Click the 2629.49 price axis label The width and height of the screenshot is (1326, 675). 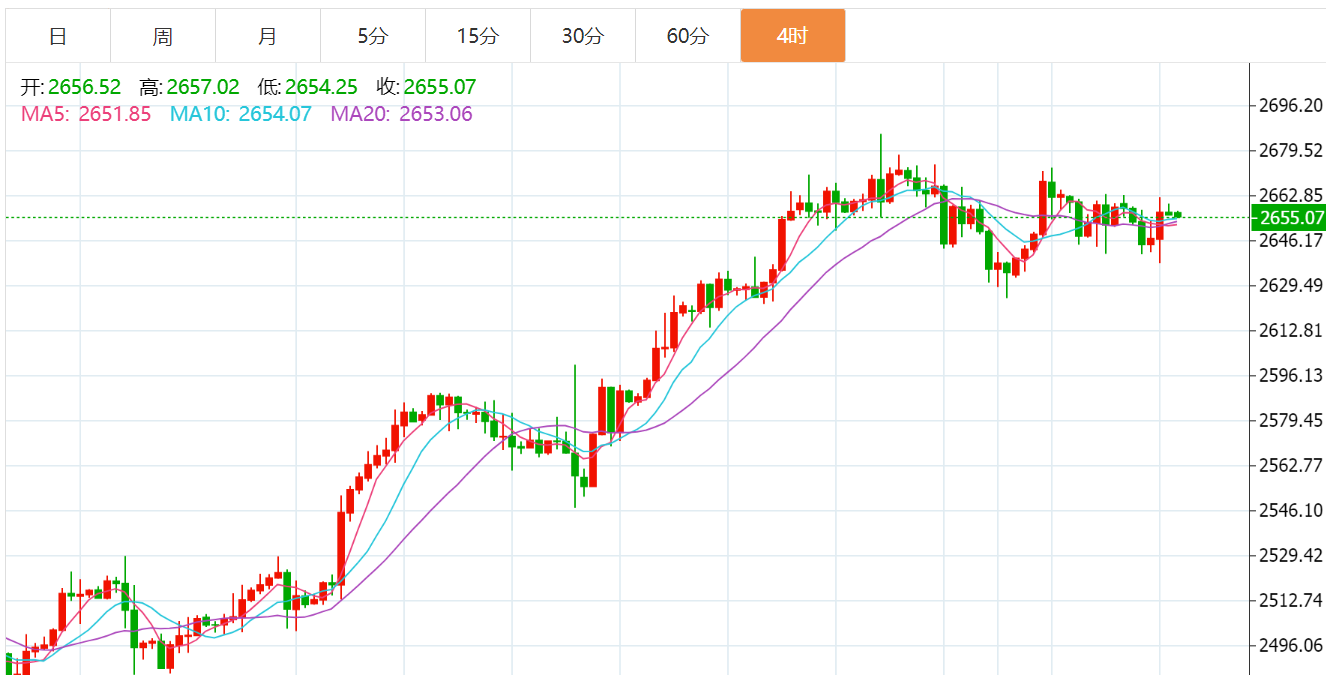click(1291, 286)
